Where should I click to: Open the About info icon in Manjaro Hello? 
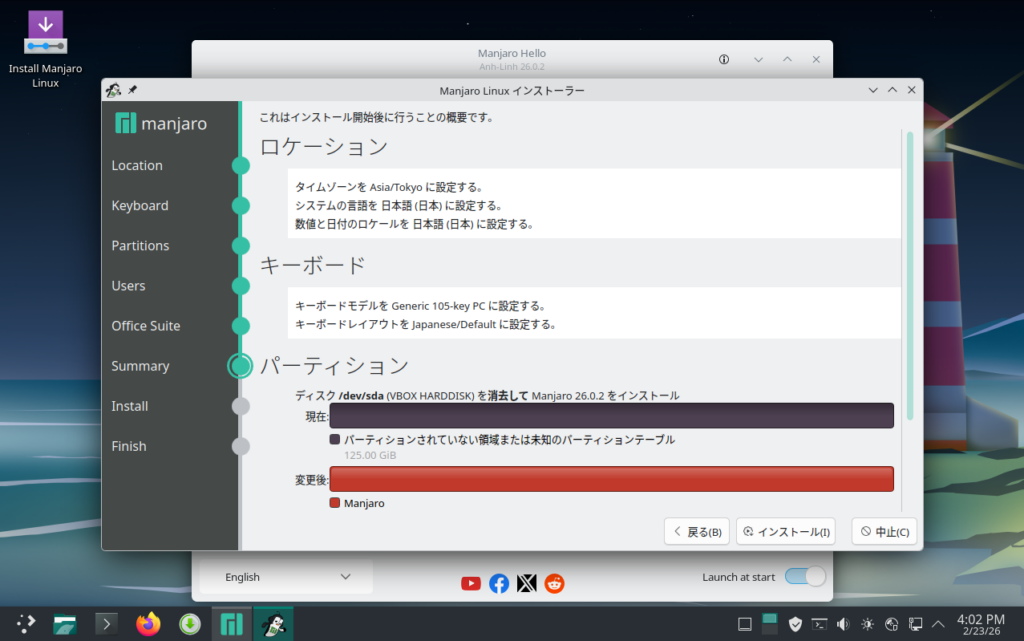point(724,60)
